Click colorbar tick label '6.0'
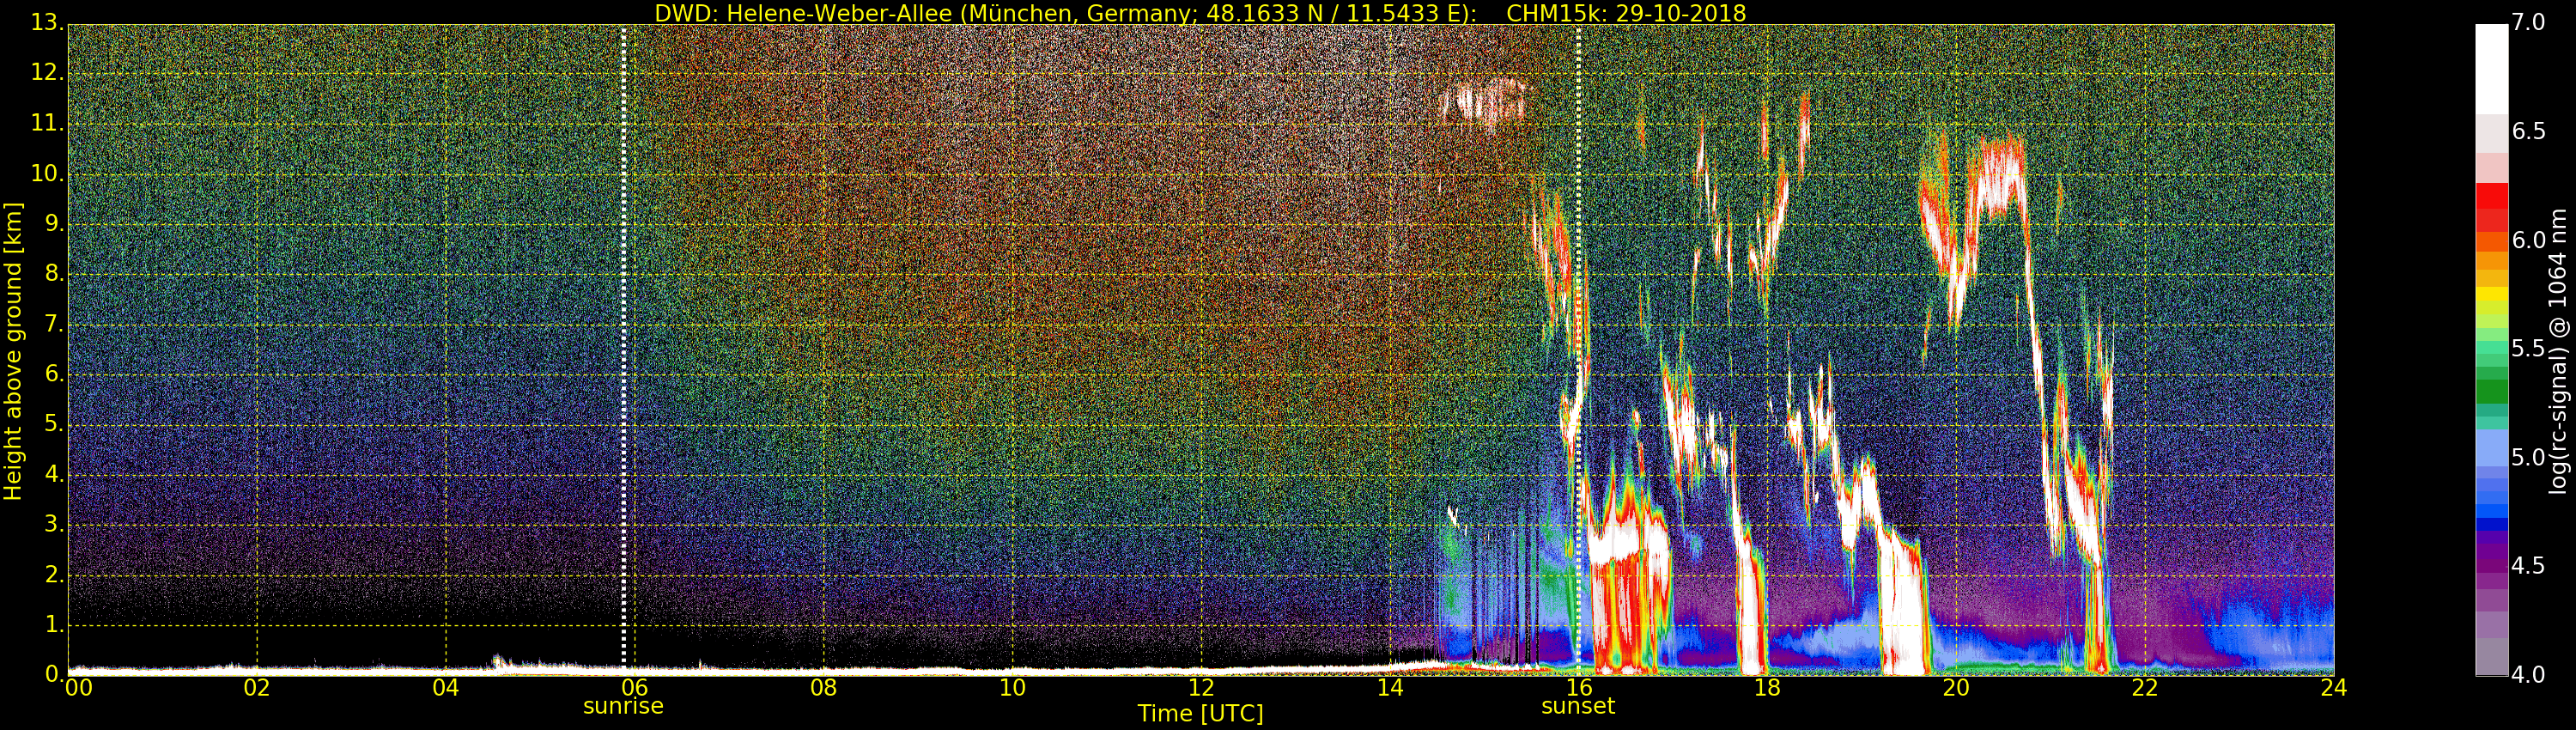This screenshot has width=2576, height=730. (x=2529, y=240)
